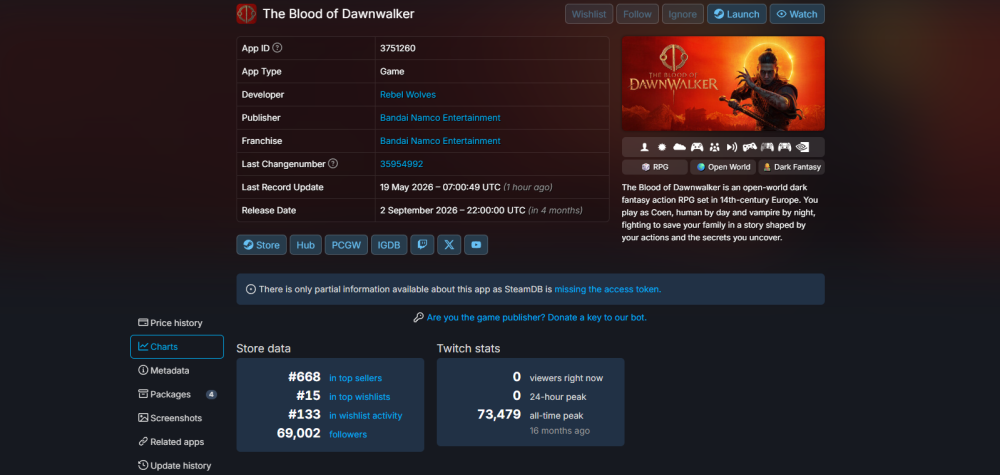Open the PCGW link button
The image size is (1000, 475).
tap(346, 245)
